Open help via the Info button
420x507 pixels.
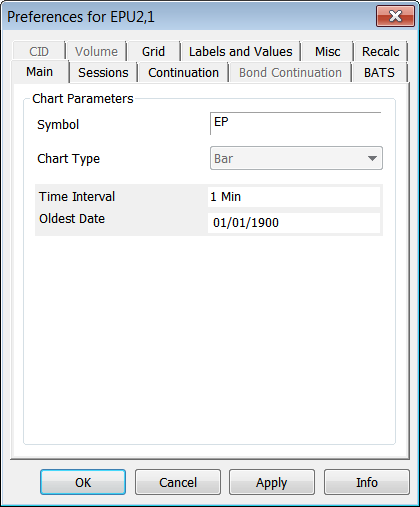(367, 482)
